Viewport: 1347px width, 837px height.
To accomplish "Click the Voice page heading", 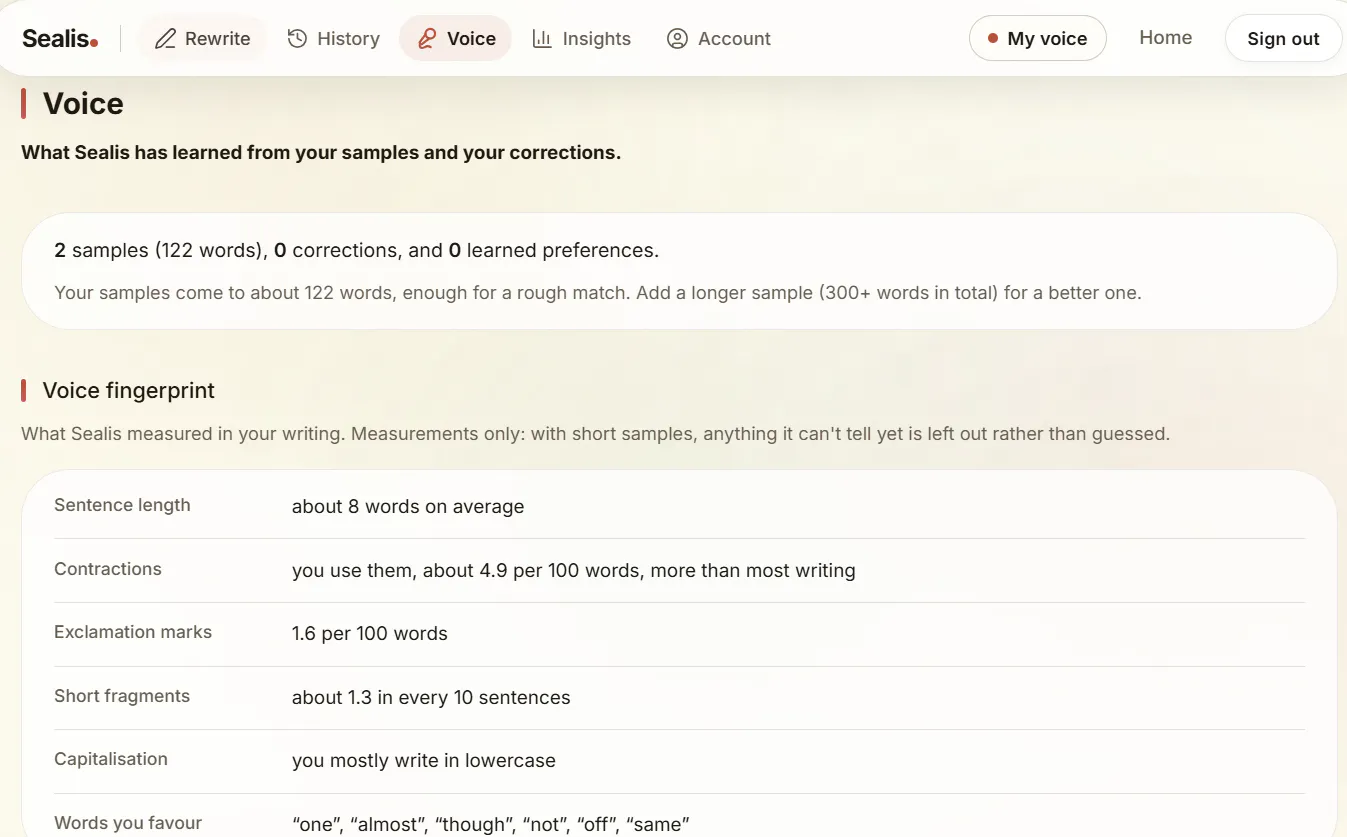I will [83, 103].
